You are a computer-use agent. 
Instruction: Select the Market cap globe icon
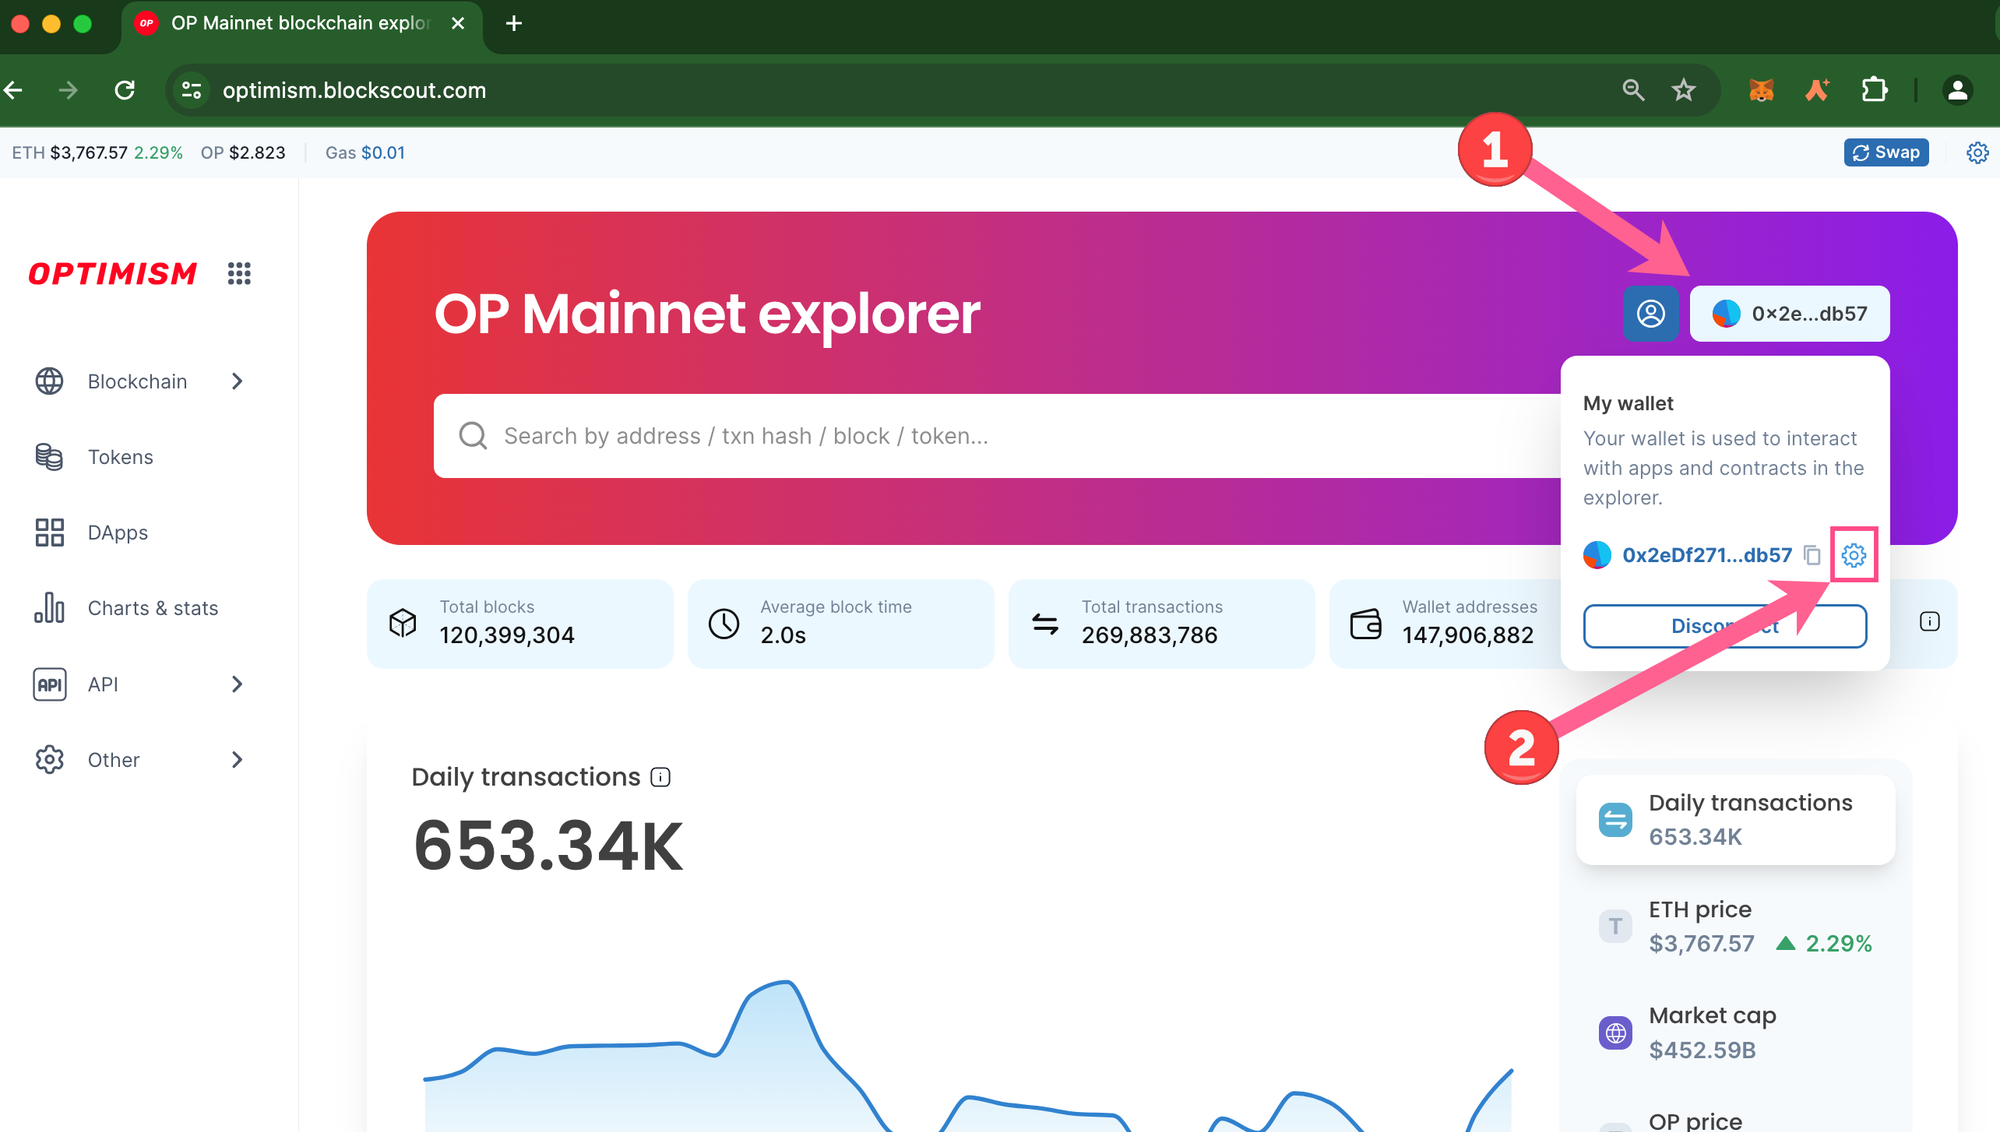pyautogui.click(x=1615, y=1033)
